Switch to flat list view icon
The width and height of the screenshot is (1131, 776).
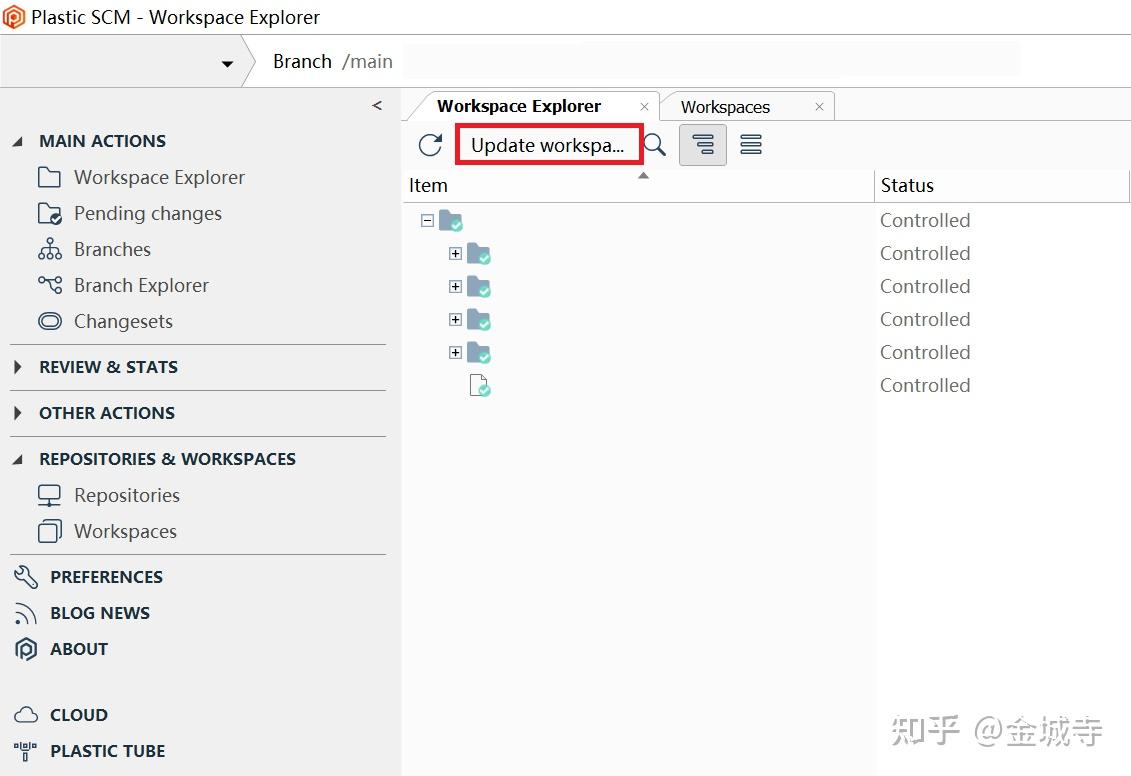[x=751, y=144]
